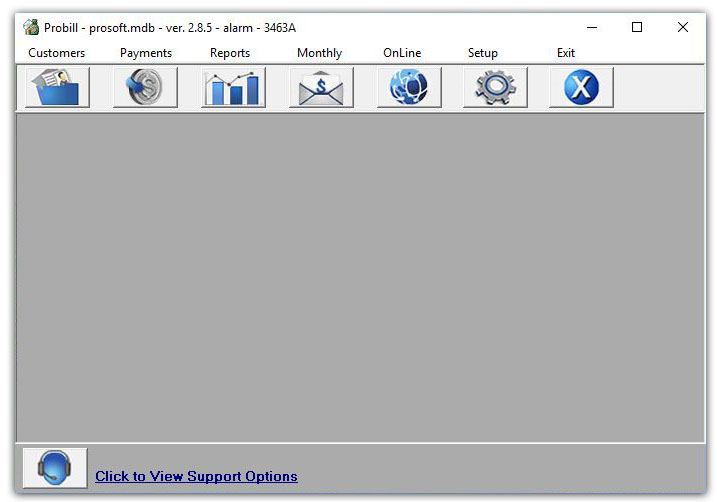Screen dimensions: 717x502
Task: Click the Probill app icon in title bar
Action: (x=31, y=27)
